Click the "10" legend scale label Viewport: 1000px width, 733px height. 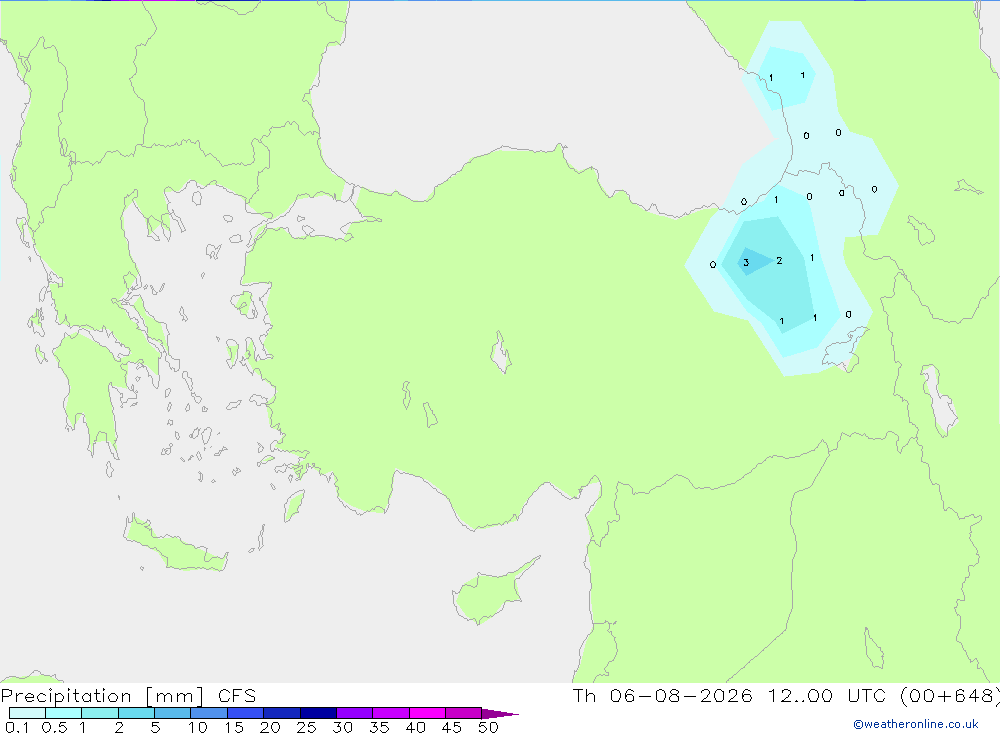point(198,727)
